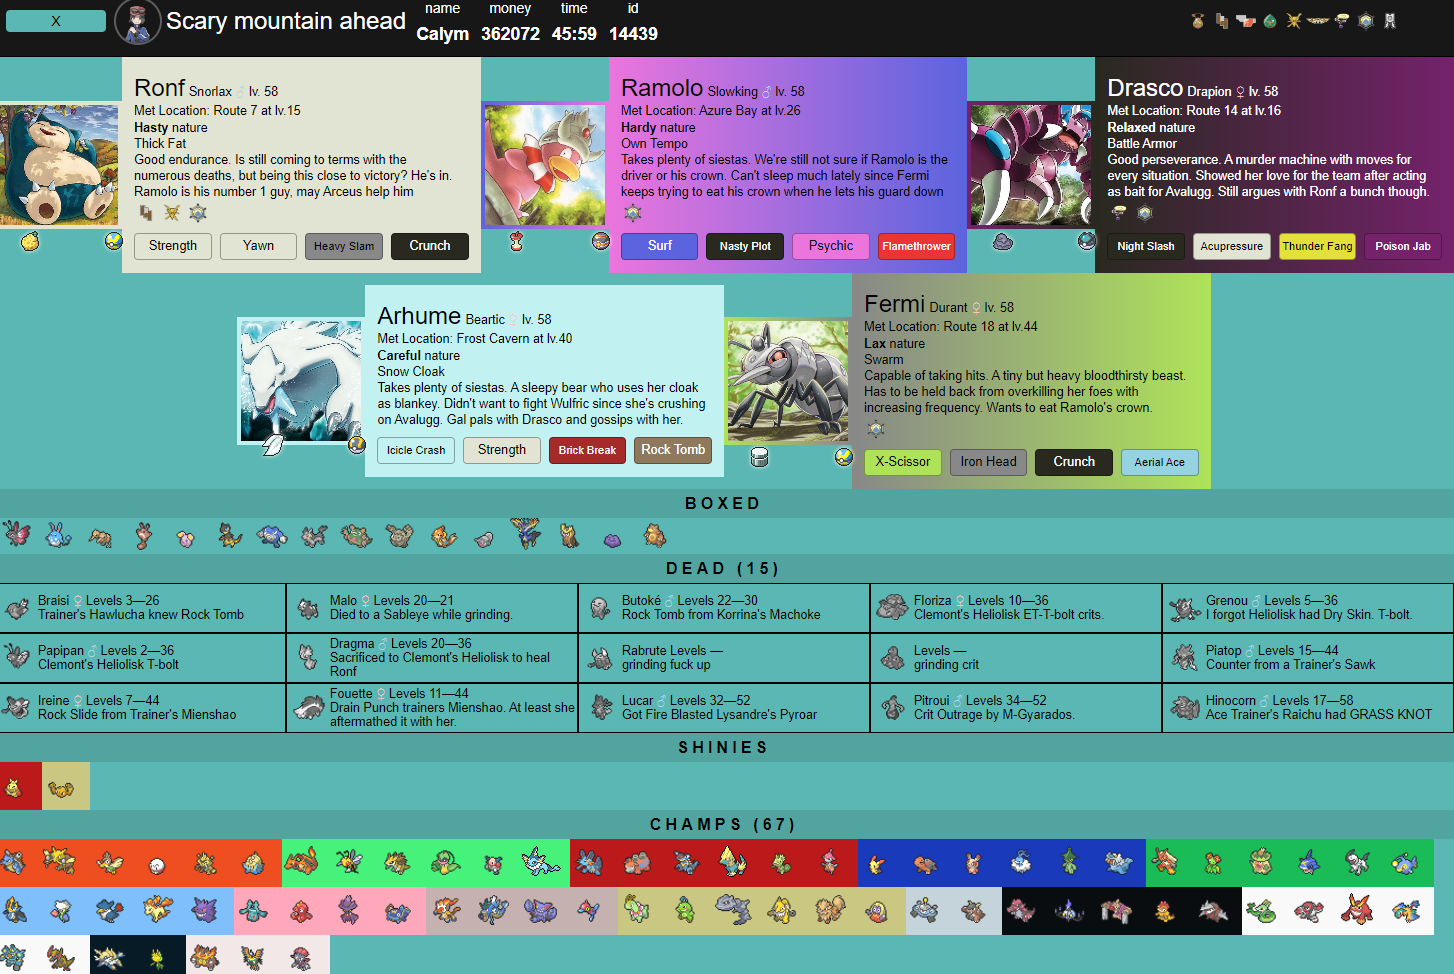
Task: Open dead entry Malo died to Sableye
Action: coord(432,608)
